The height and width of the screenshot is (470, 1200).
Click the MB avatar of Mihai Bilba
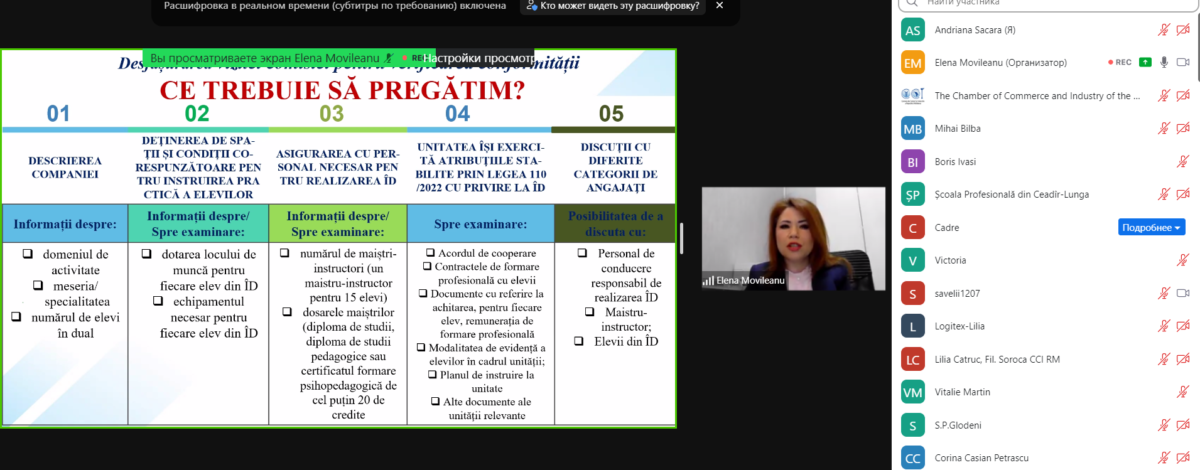pyautogui.click(x=912, y=128)
